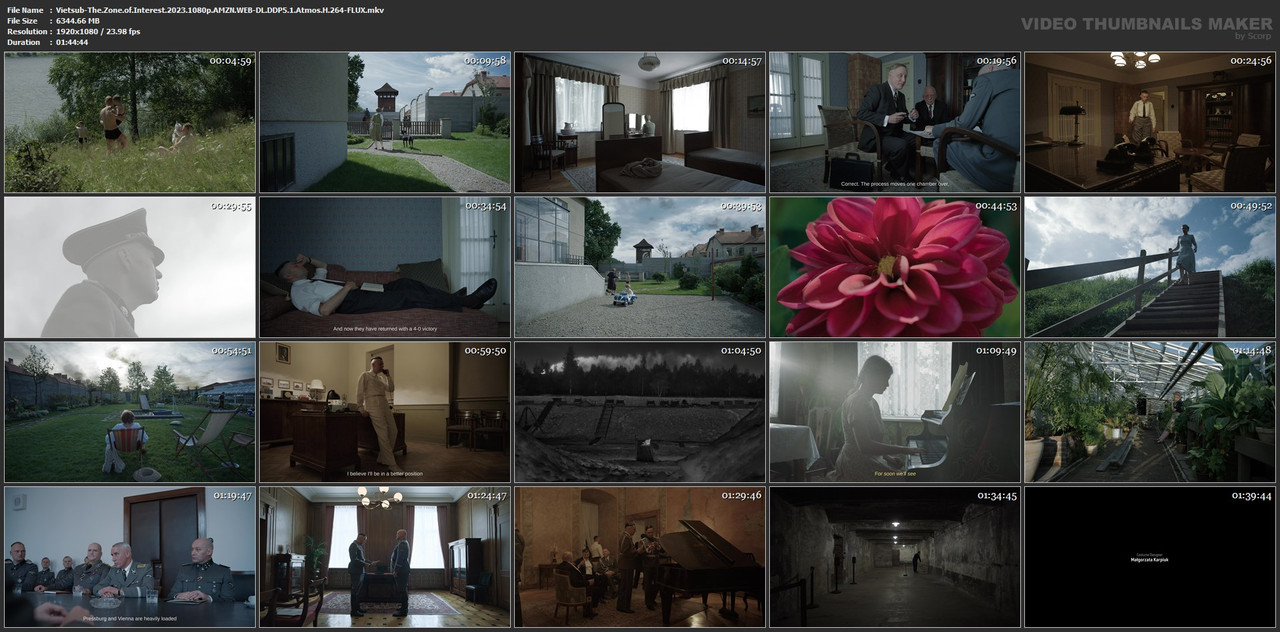The height and width of the screenshot is (632, 1280).
Task: Open the dark corridor thumbnail at 01:34:45
Action: point(895,557)
